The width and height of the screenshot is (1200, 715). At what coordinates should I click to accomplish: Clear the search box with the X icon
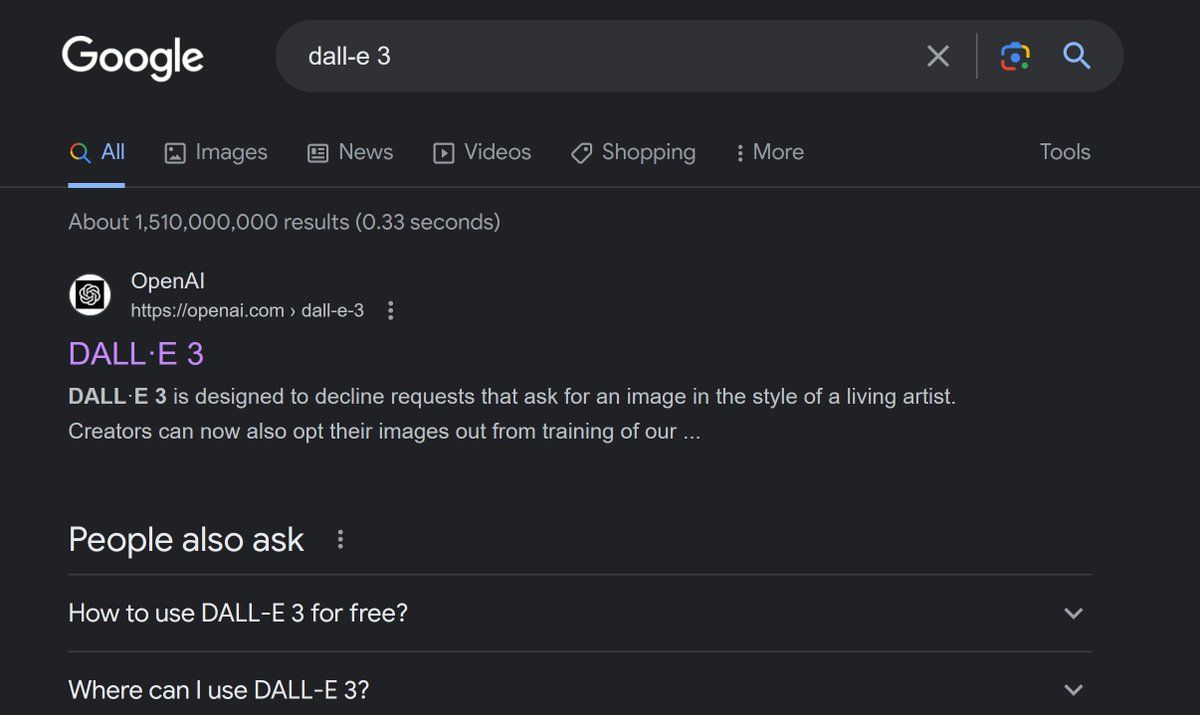(x=938, y=56)
